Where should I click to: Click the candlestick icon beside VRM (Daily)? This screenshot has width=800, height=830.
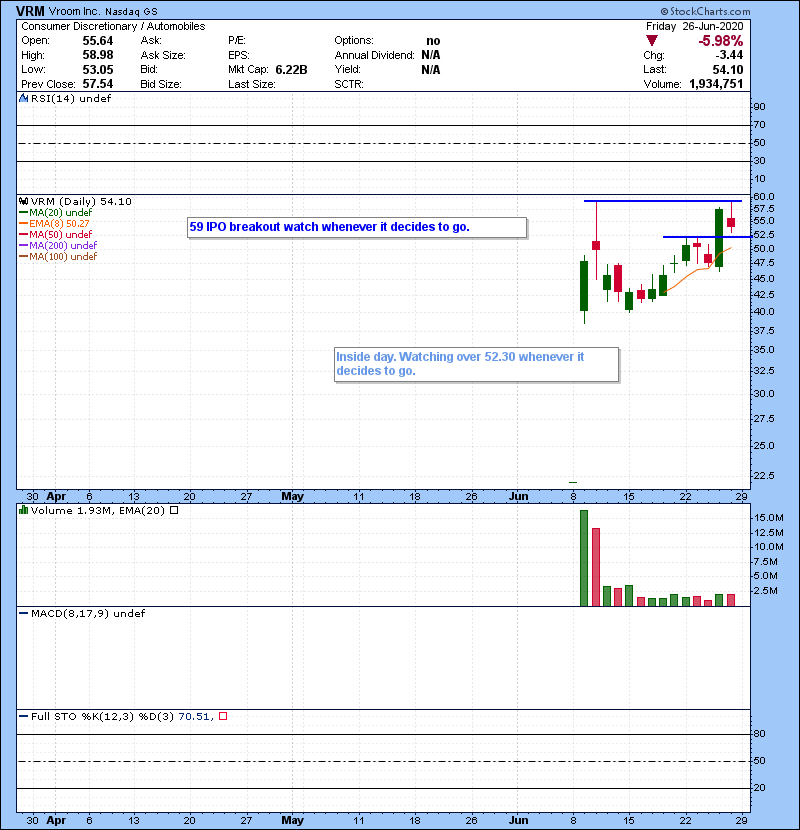click(23, 201)
